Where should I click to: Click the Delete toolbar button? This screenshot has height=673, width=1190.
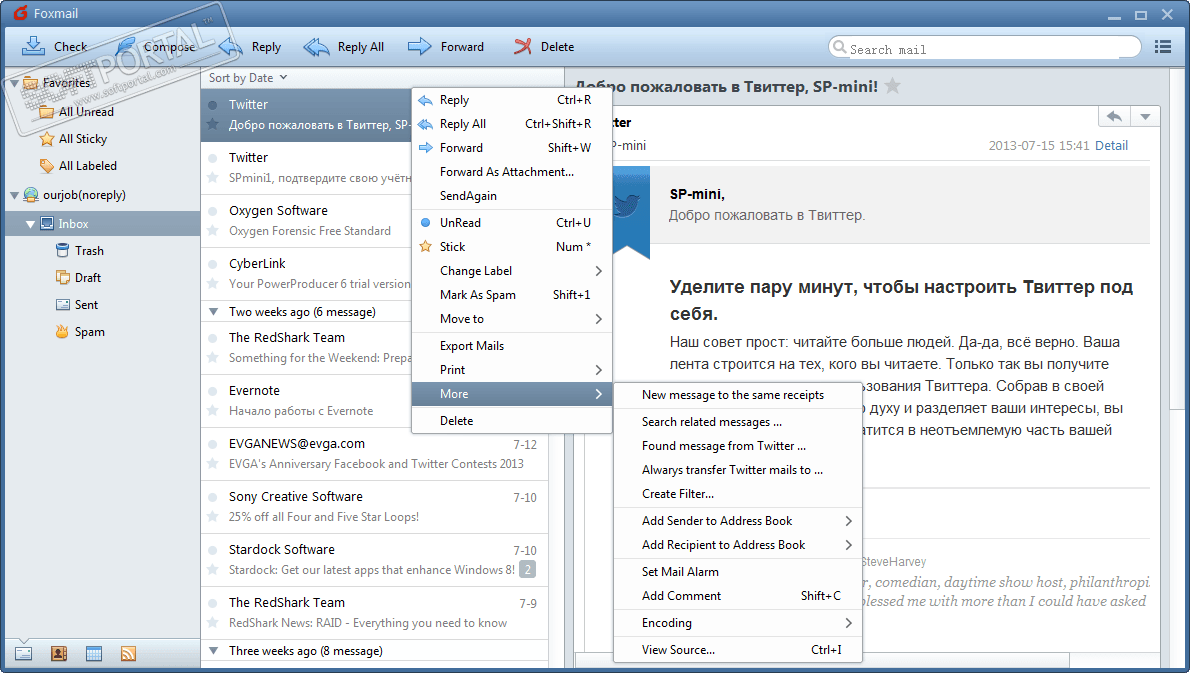[543, 46]
